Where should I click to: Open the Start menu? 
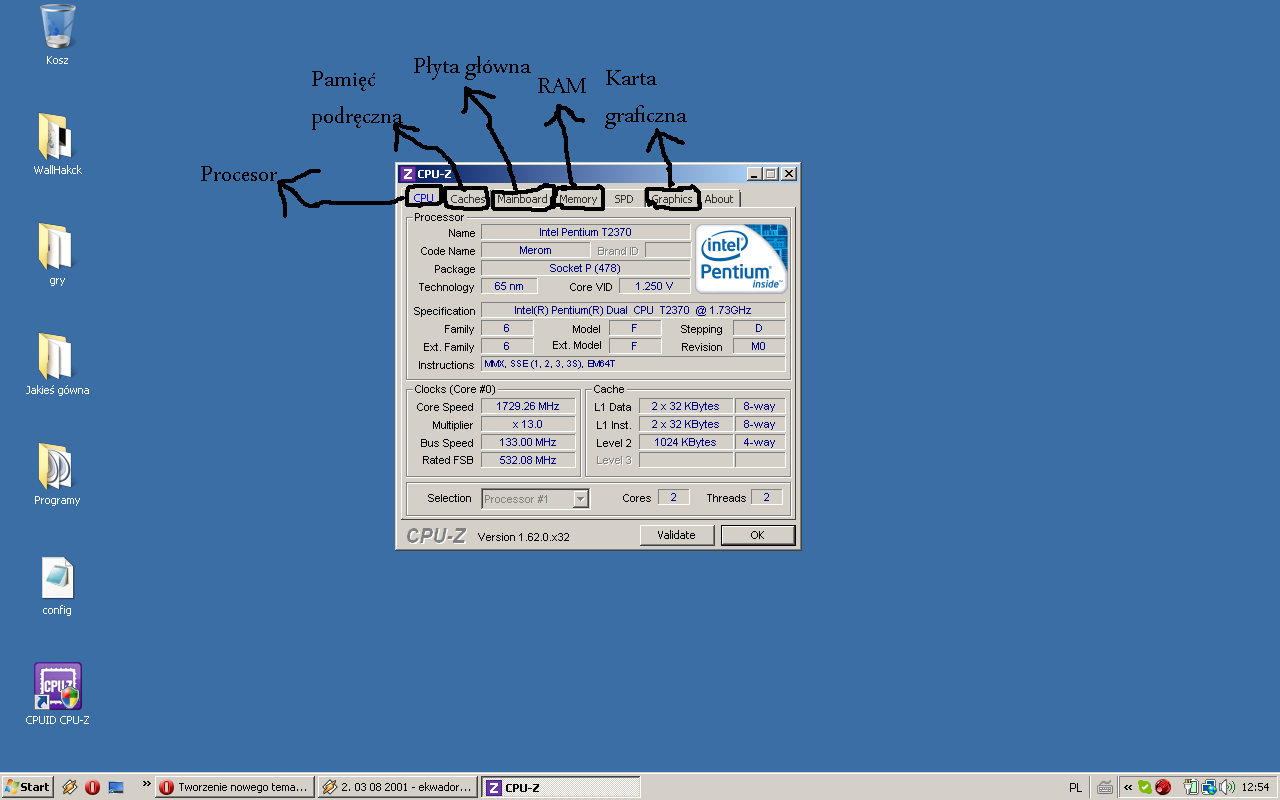27,787
